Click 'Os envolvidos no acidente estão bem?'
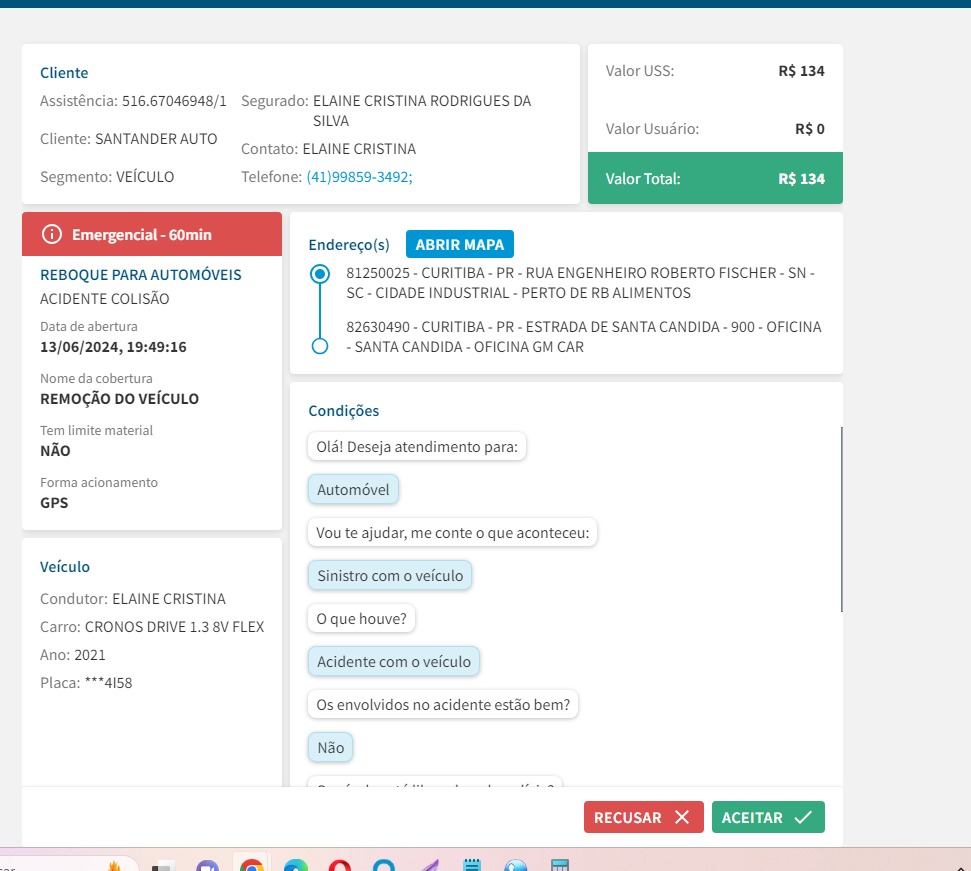The image size is (971, 871). pyautogui.click(x=443, y=705)
